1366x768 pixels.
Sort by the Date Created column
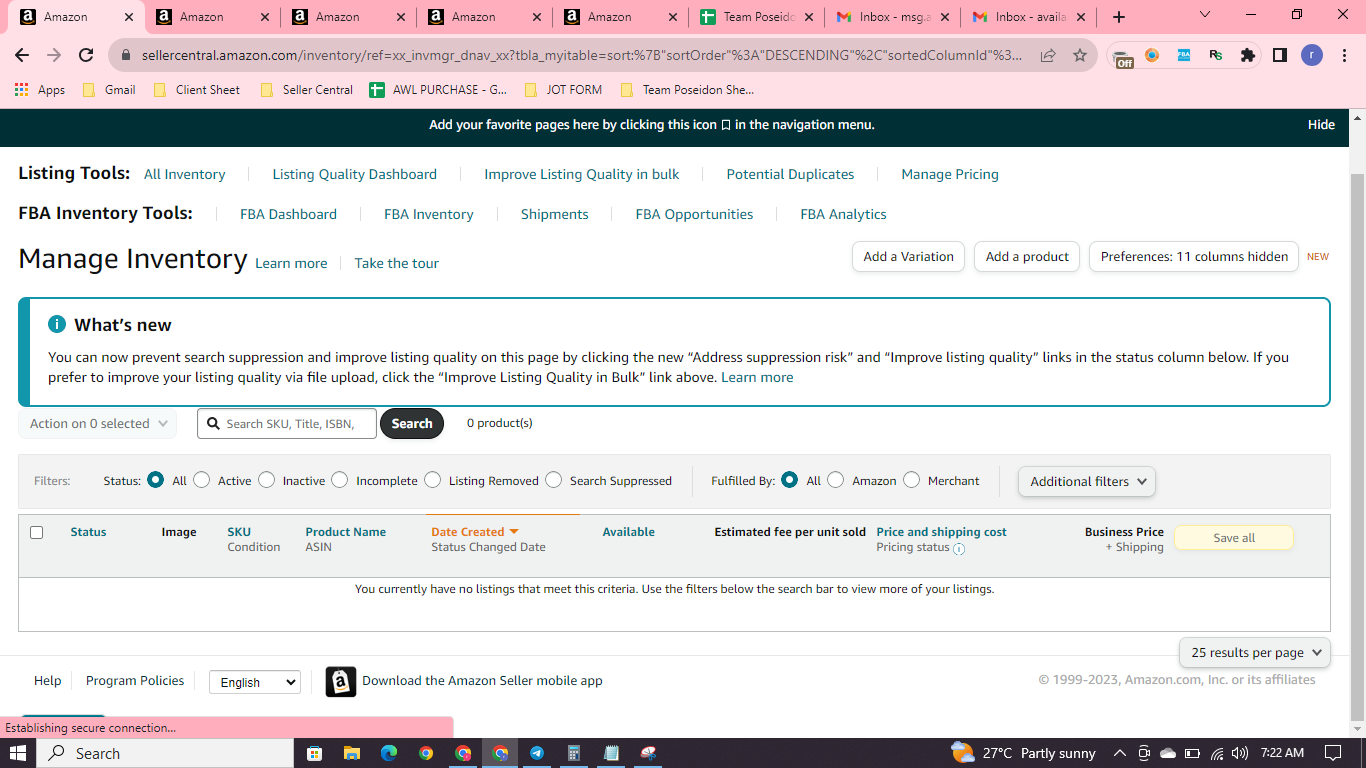tap(475, 532)
